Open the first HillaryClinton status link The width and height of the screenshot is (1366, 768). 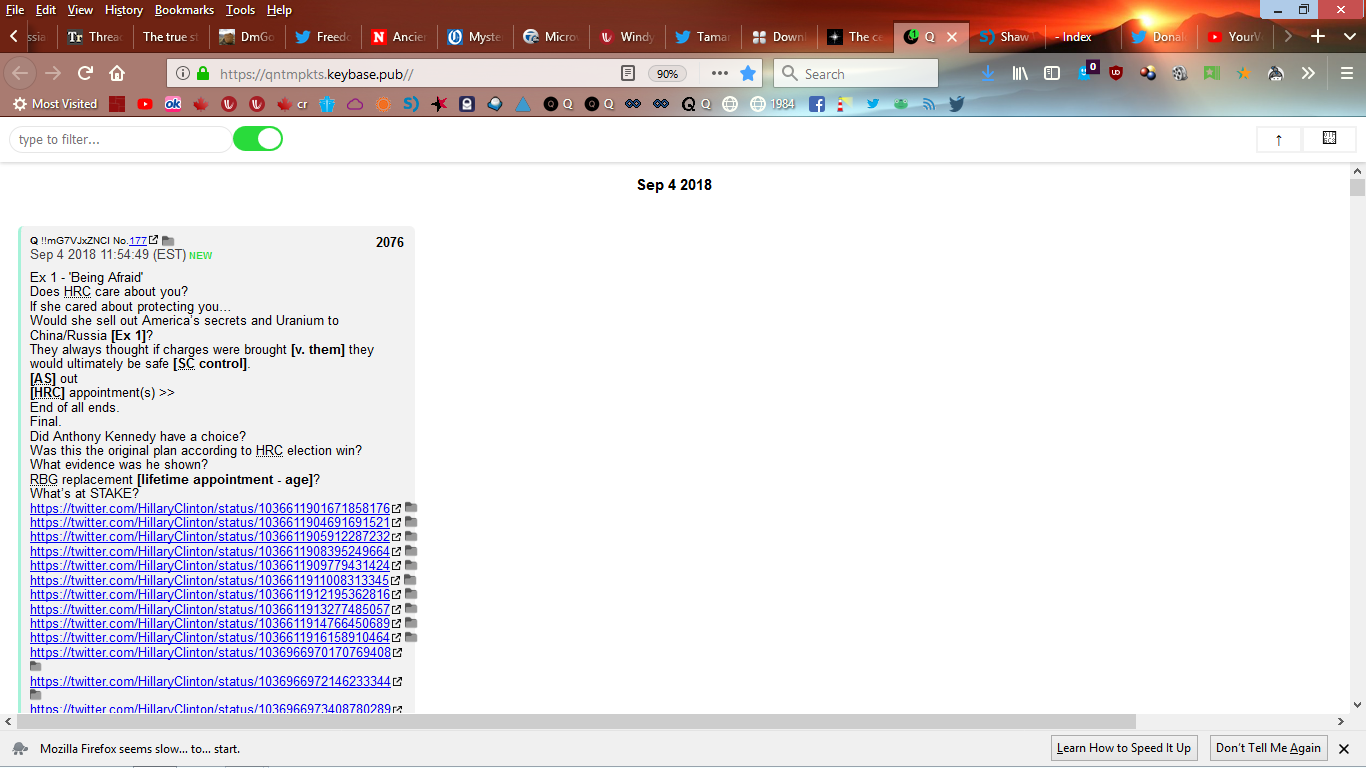coord(210,508)
